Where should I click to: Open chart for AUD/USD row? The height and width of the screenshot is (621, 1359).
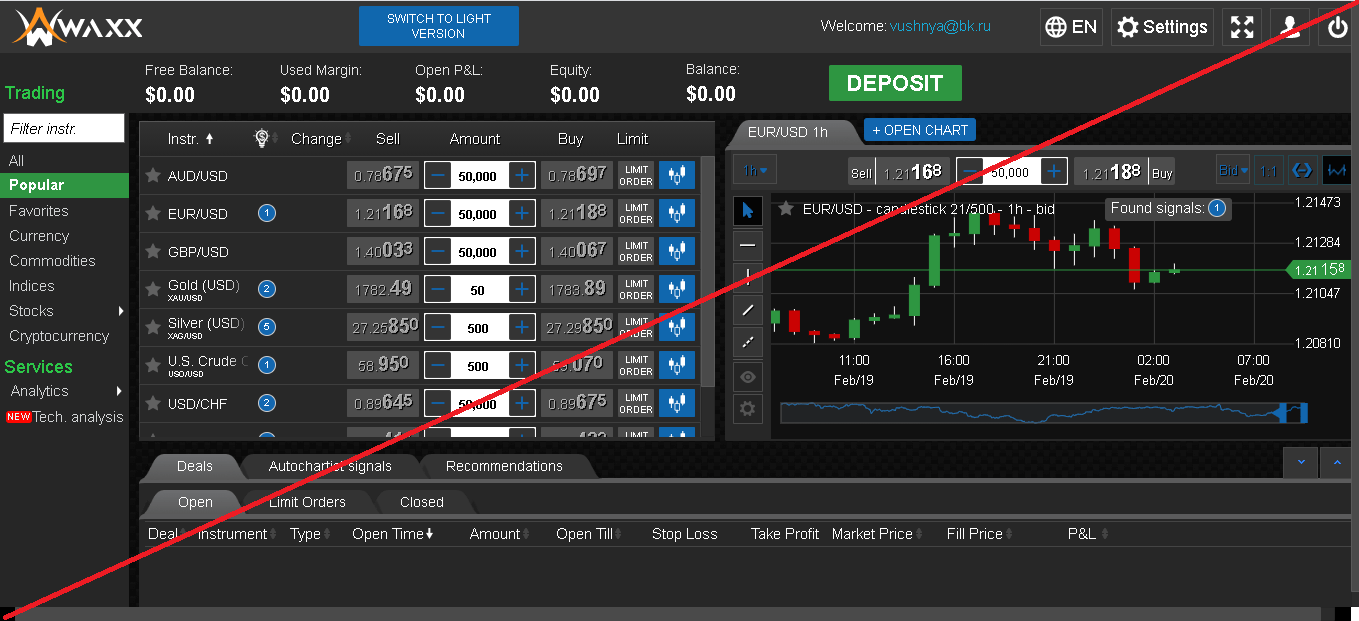click(x=677, y=175)
